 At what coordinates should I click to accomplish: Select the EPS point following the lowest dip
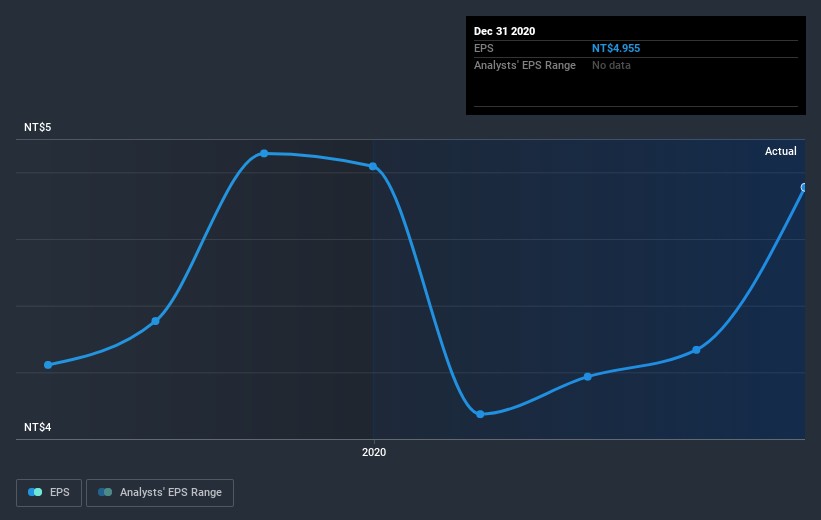coord(587,377)
